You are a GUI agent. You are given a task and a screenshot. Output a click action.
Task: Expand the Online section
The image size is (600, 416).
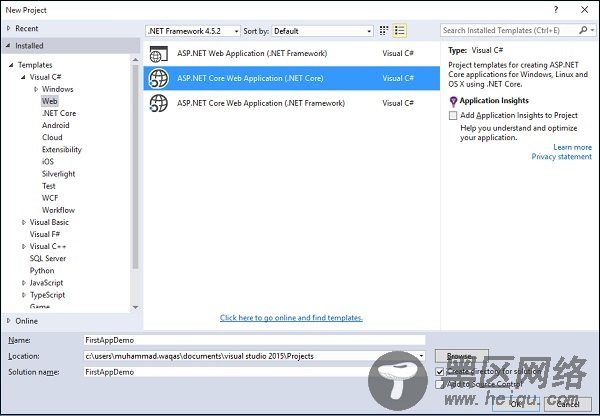[x=8, y=321]
